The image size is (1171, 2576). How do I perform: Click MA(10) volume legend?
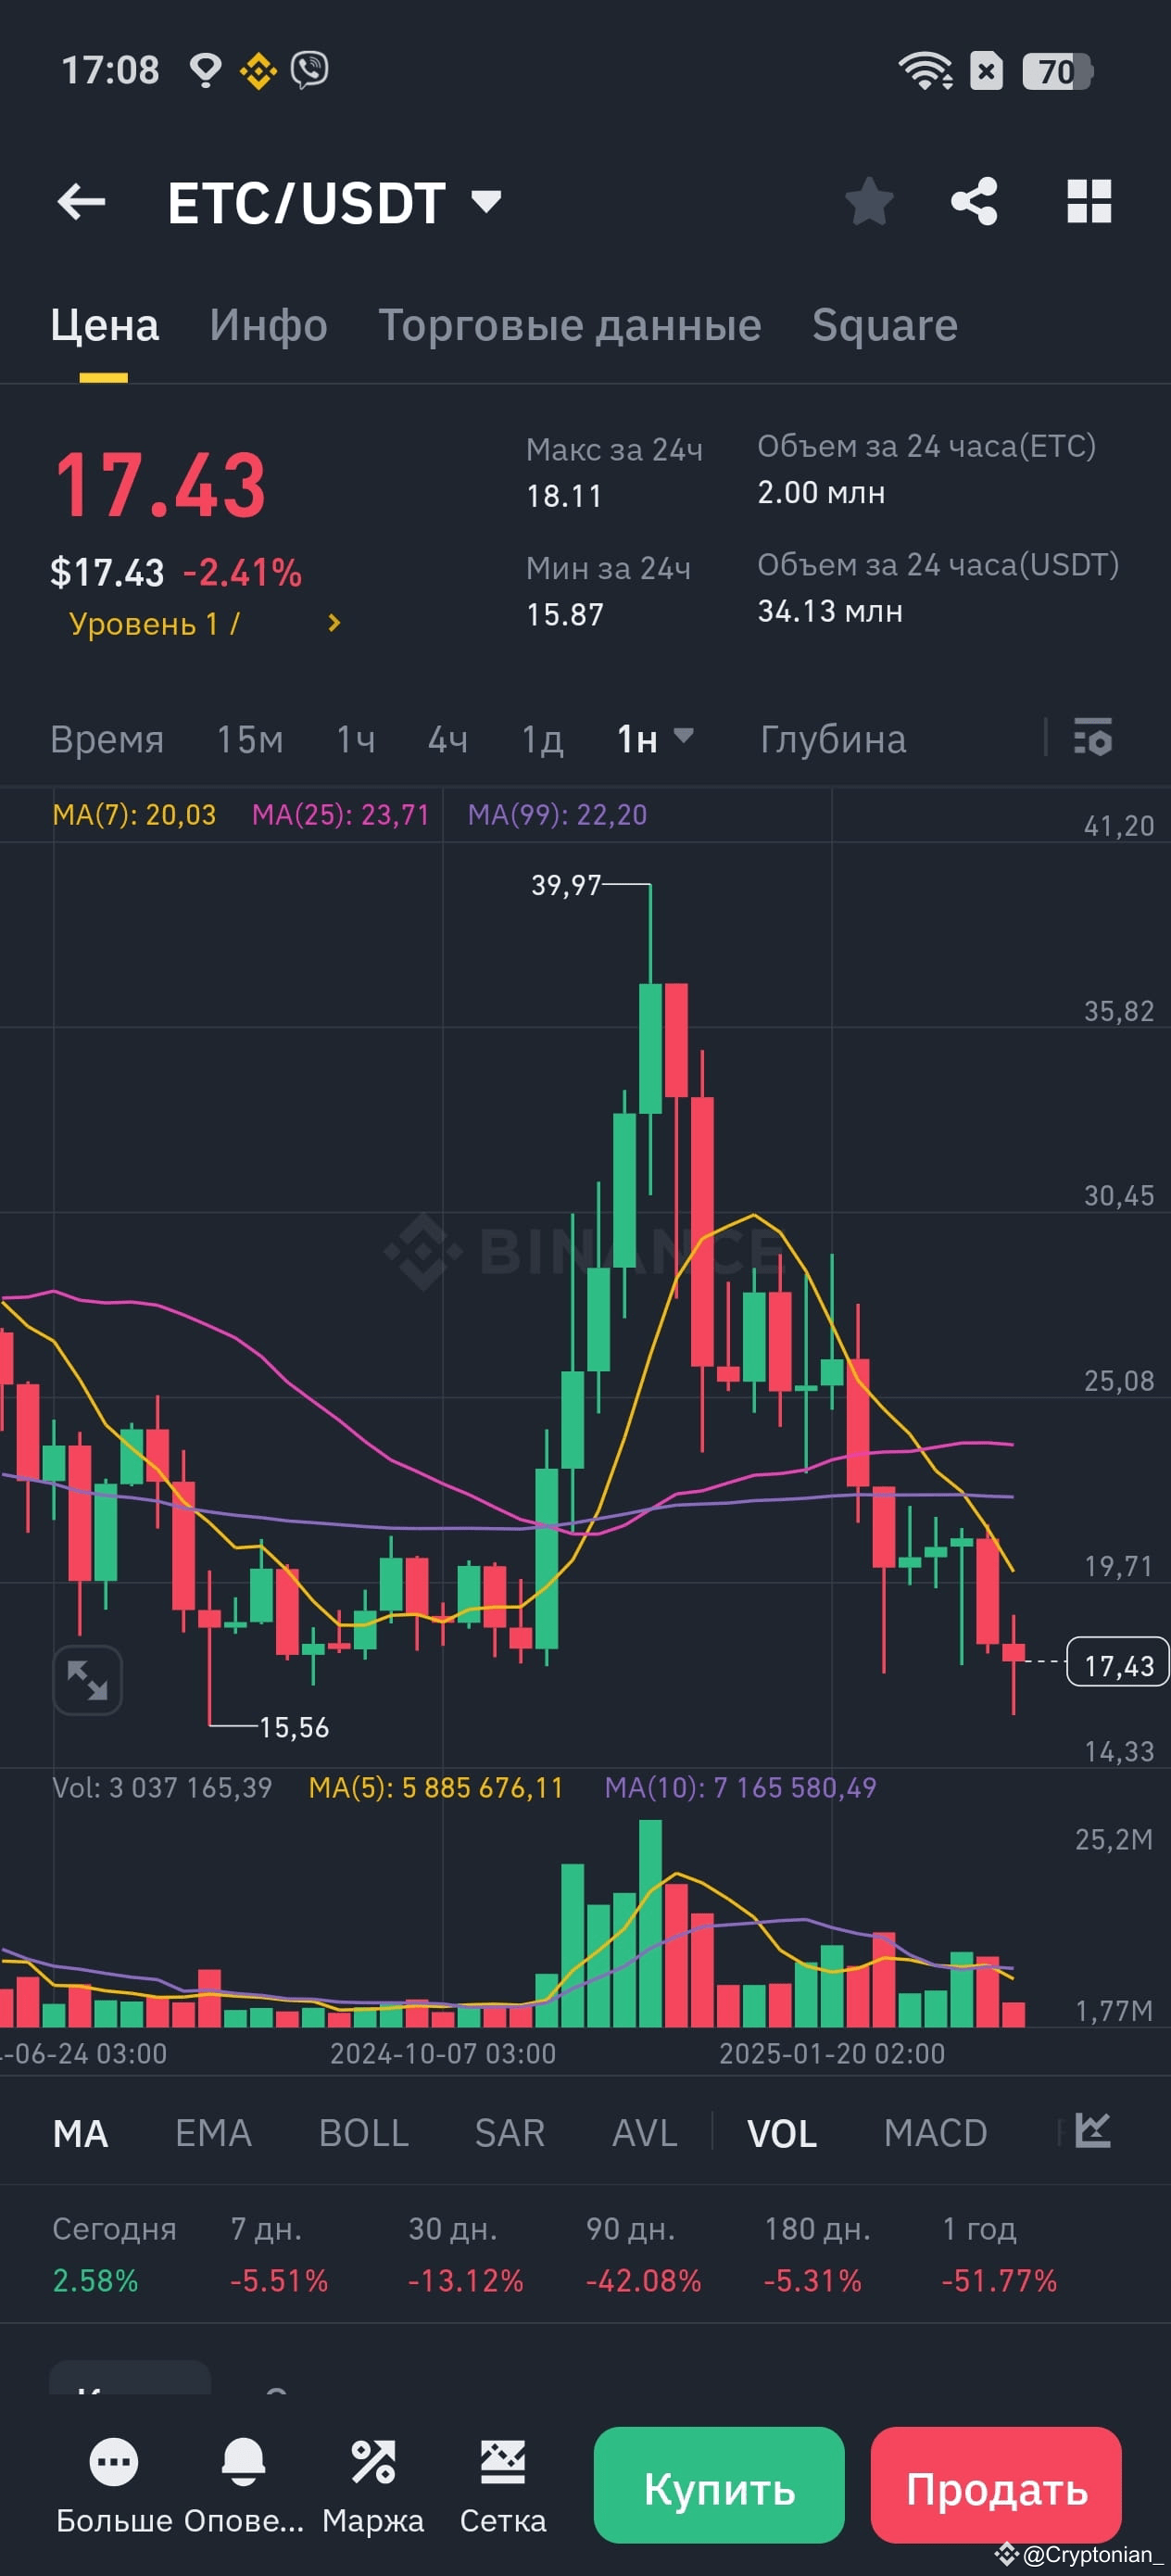click(x=740, y=1787)
